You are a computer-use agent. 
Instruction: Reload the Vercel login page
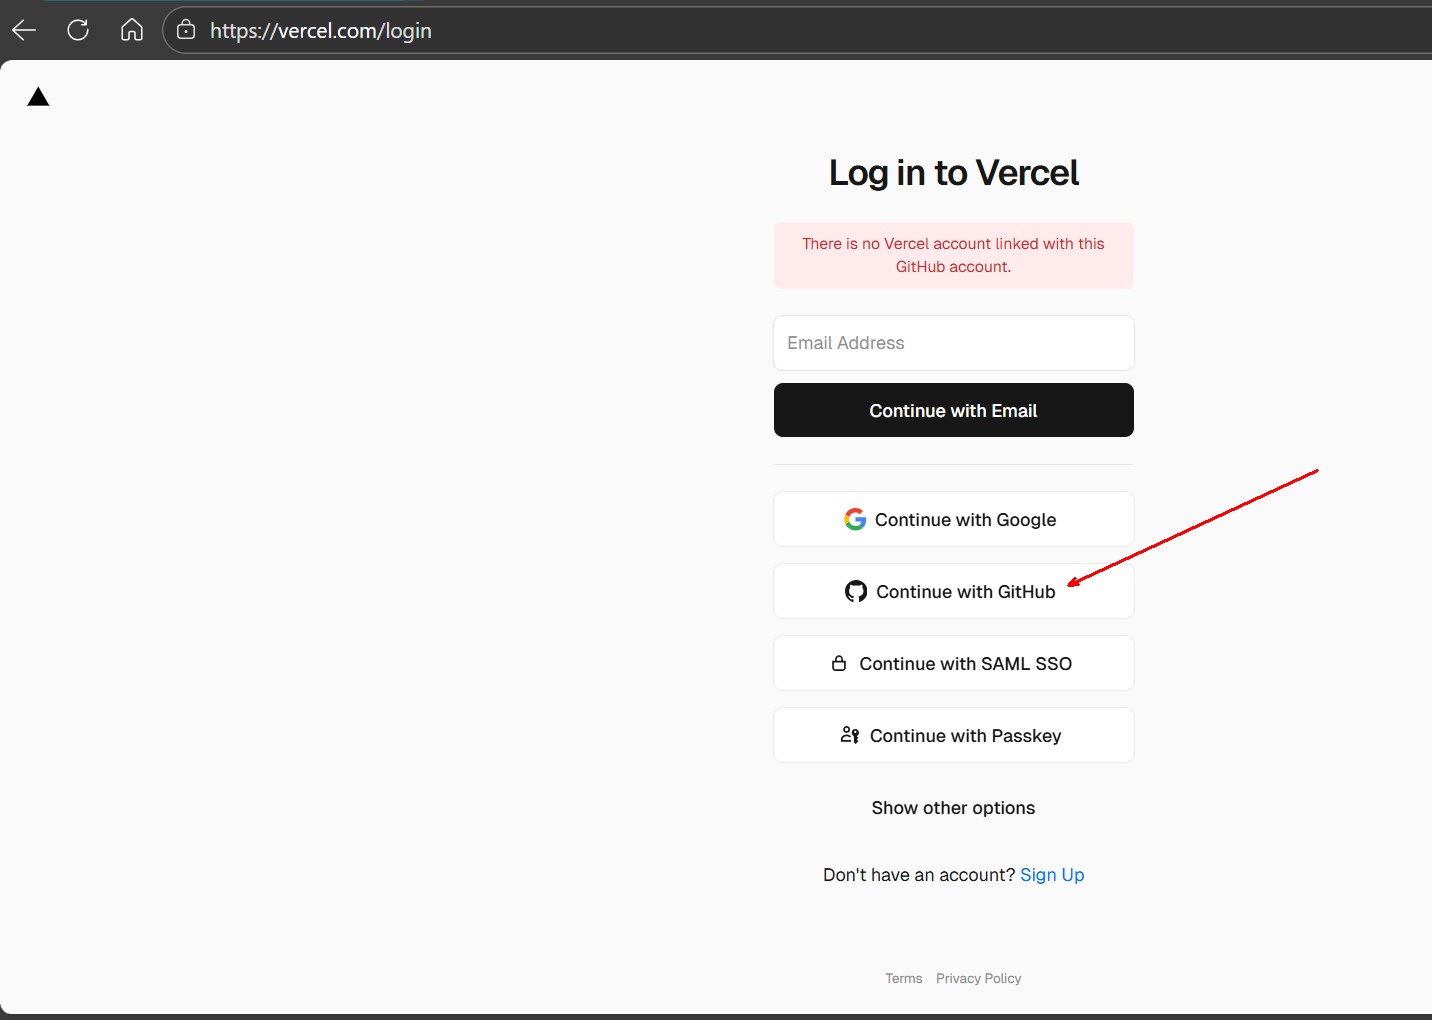[78, 30]
